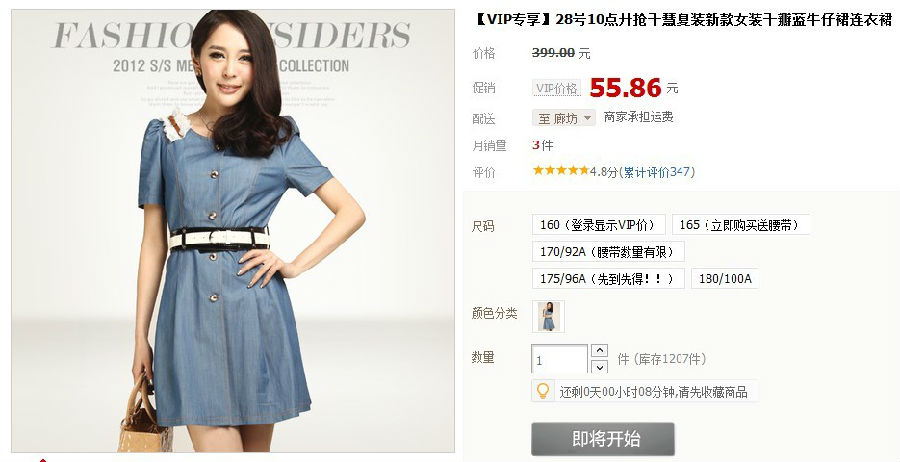Decrease quantity with the down arrow

point(599,367)
